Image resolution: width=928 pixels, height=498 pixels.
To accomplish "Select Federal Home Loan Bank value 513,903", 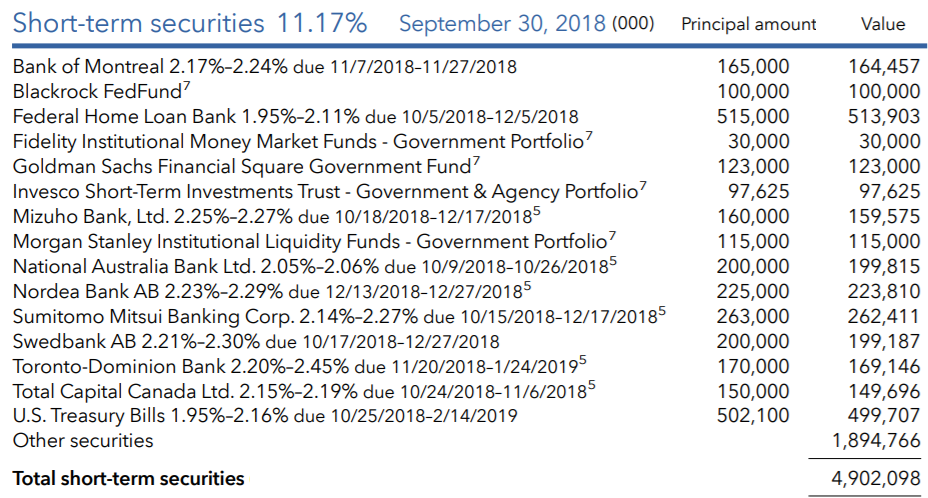I will pos(884,117).
